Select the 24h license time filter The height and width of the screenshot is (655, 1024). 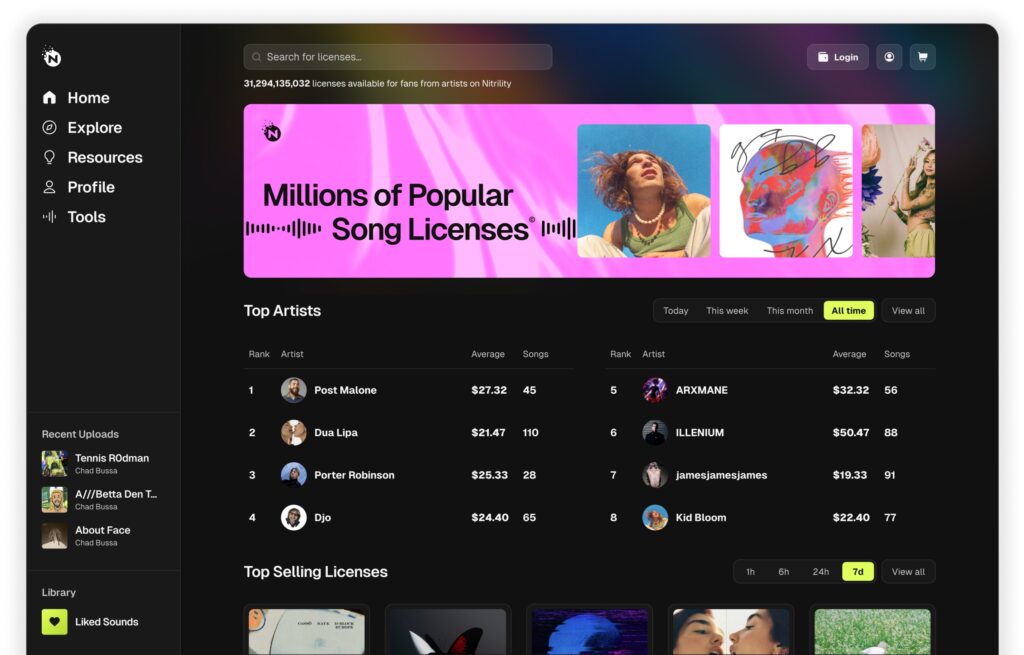pos(820,571)
